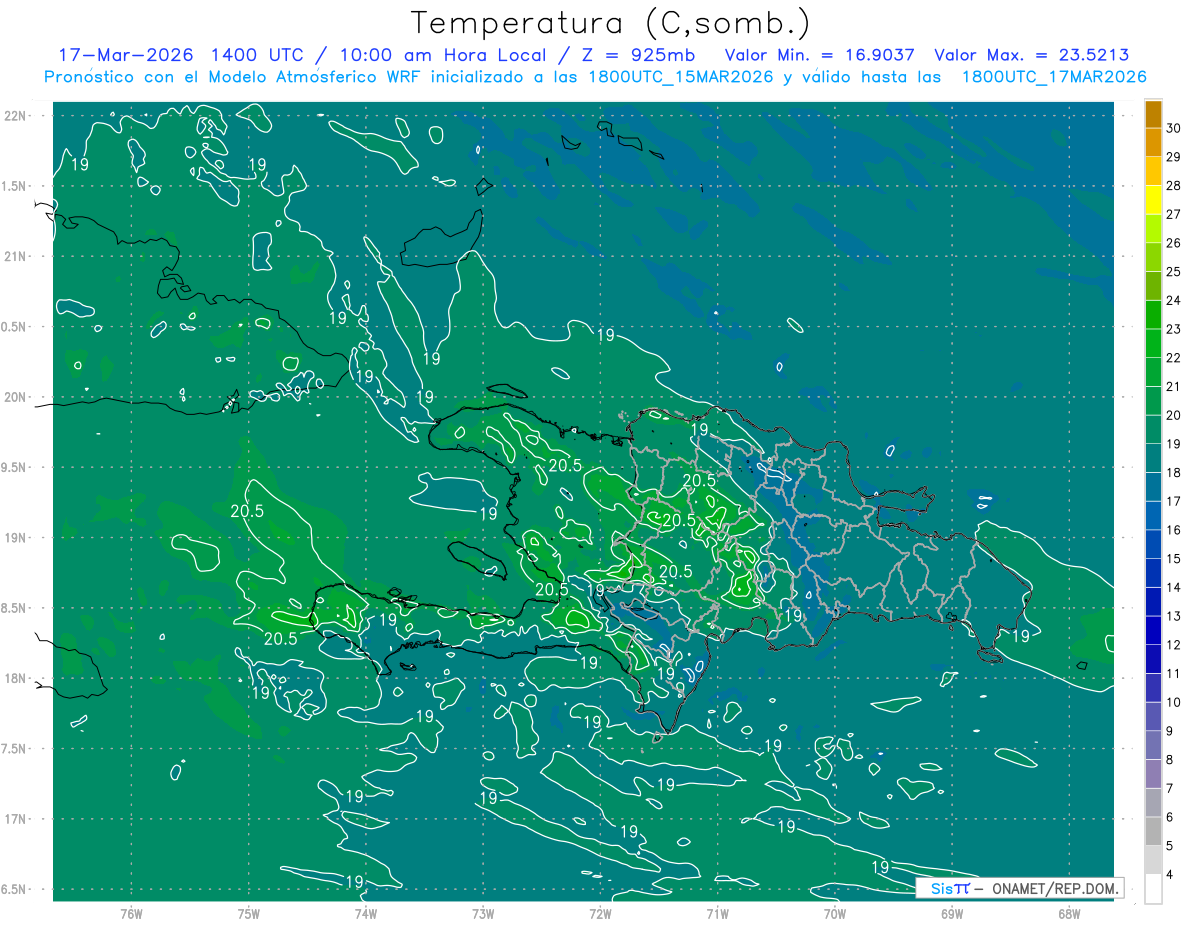Click the "20N" latitude axis label
Screen dimensions: 1200x927
(x=16, y=398)
